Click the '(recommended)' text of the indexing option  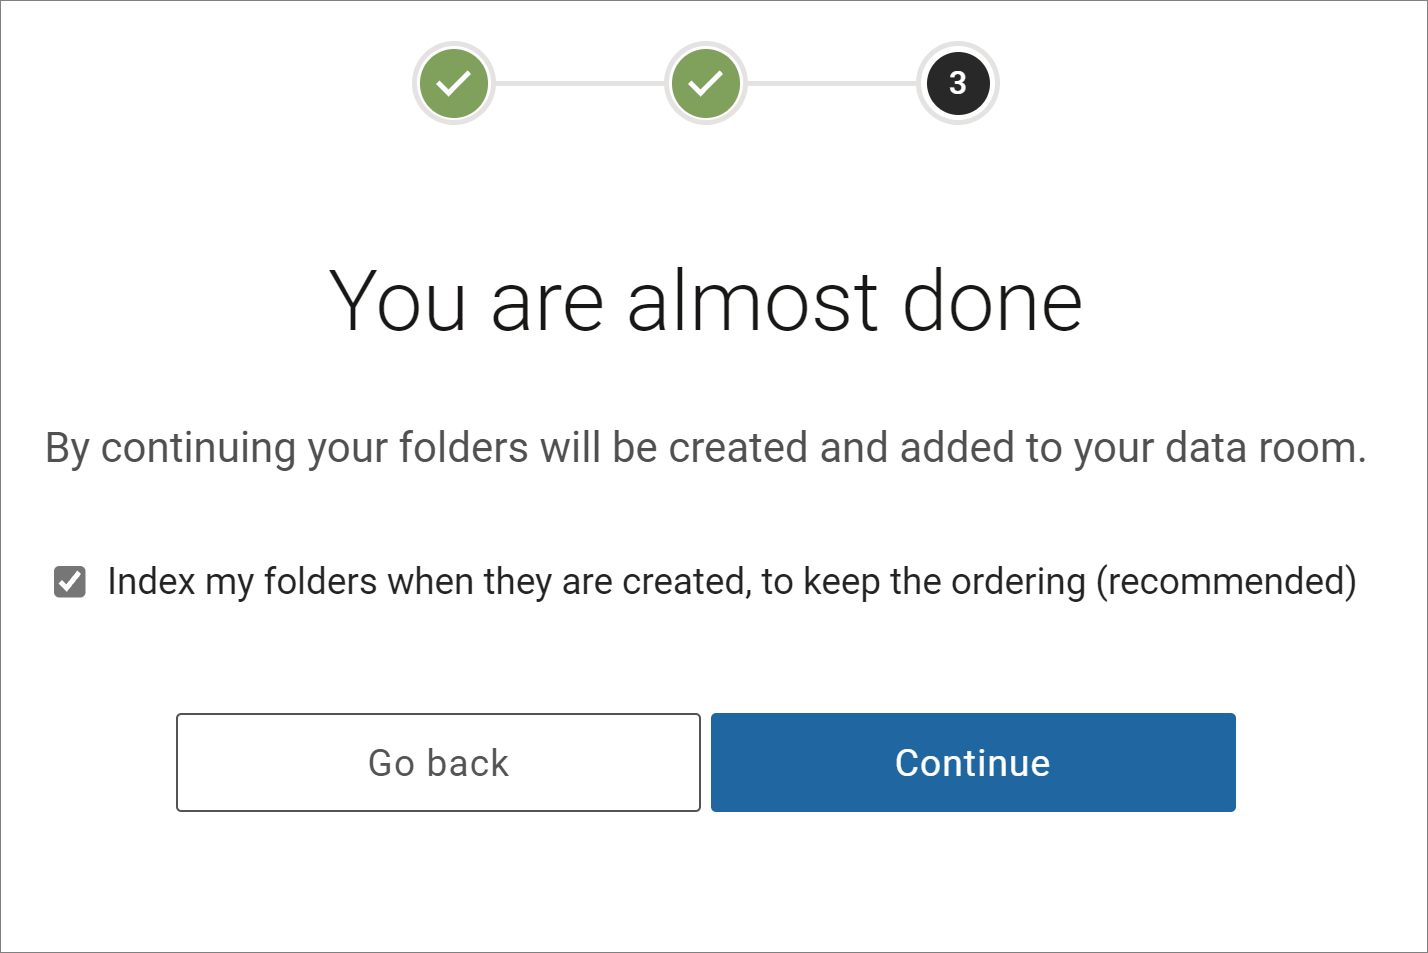pos(1226,581)
